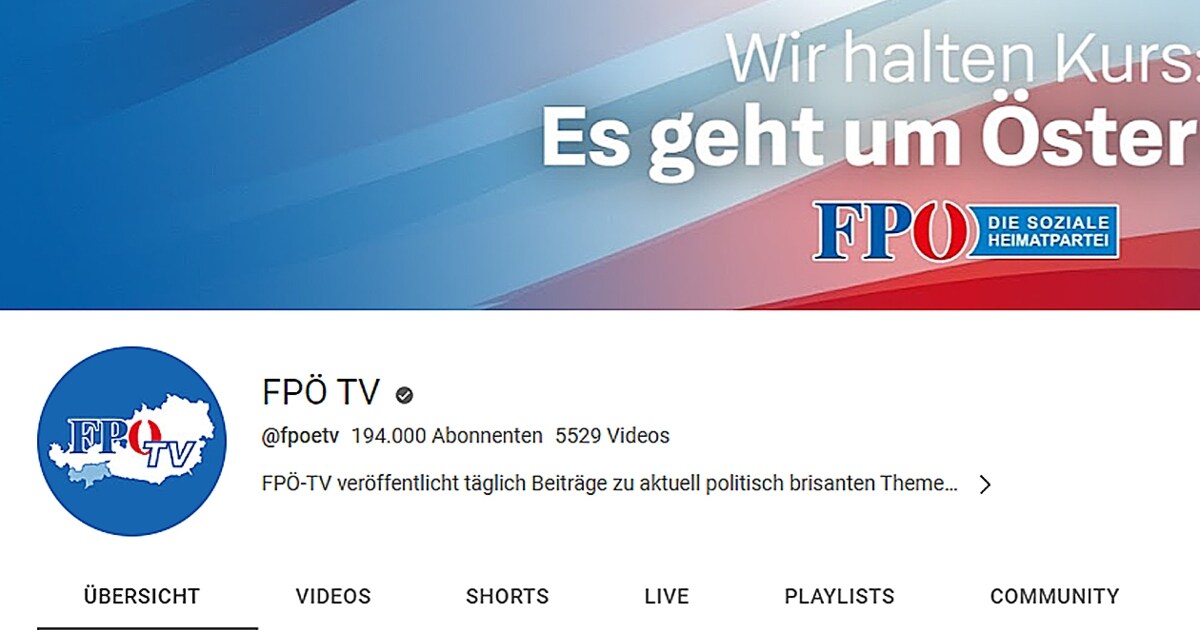Click the 'Wir halten Kurs' banner headline
Viewport: 1200px width, 630px height.
point(961,60)
